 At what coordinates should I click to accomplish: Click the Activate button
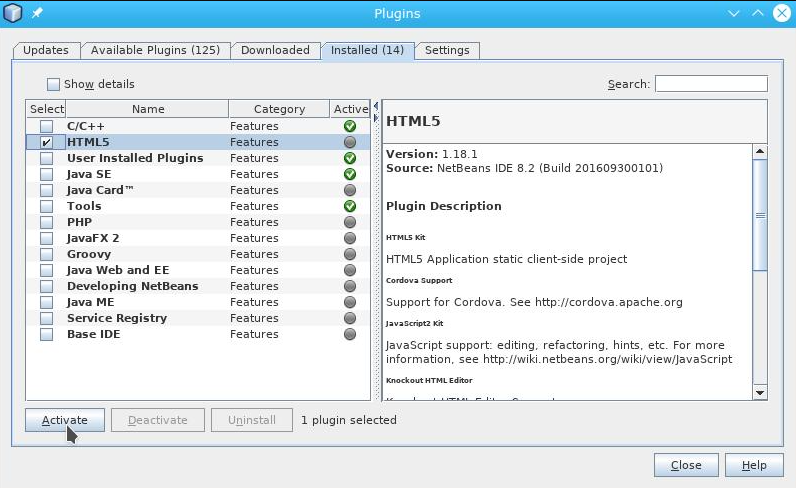[65, 420]
